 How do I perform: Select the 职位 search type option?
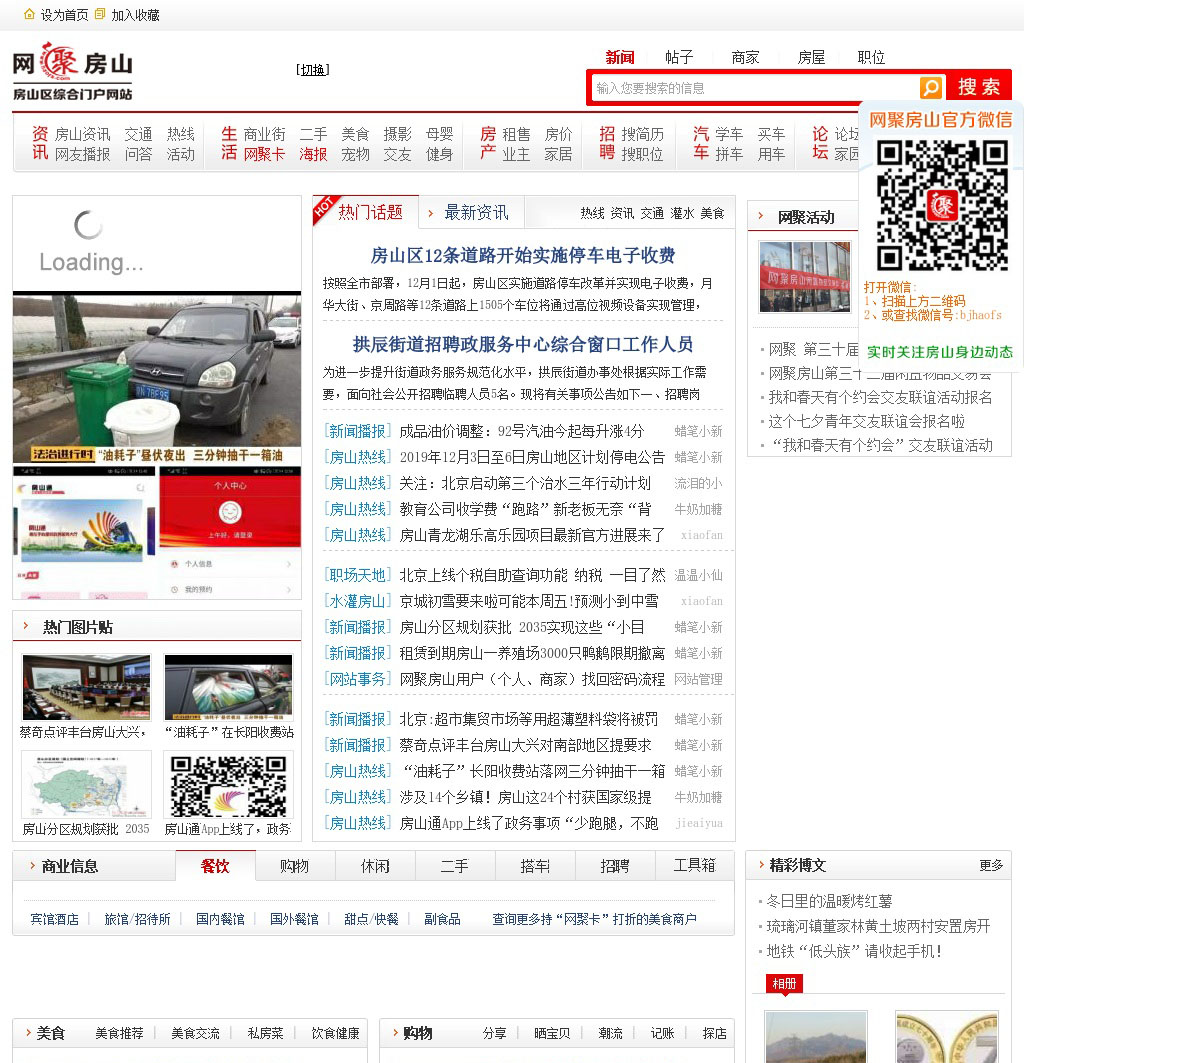871,58
